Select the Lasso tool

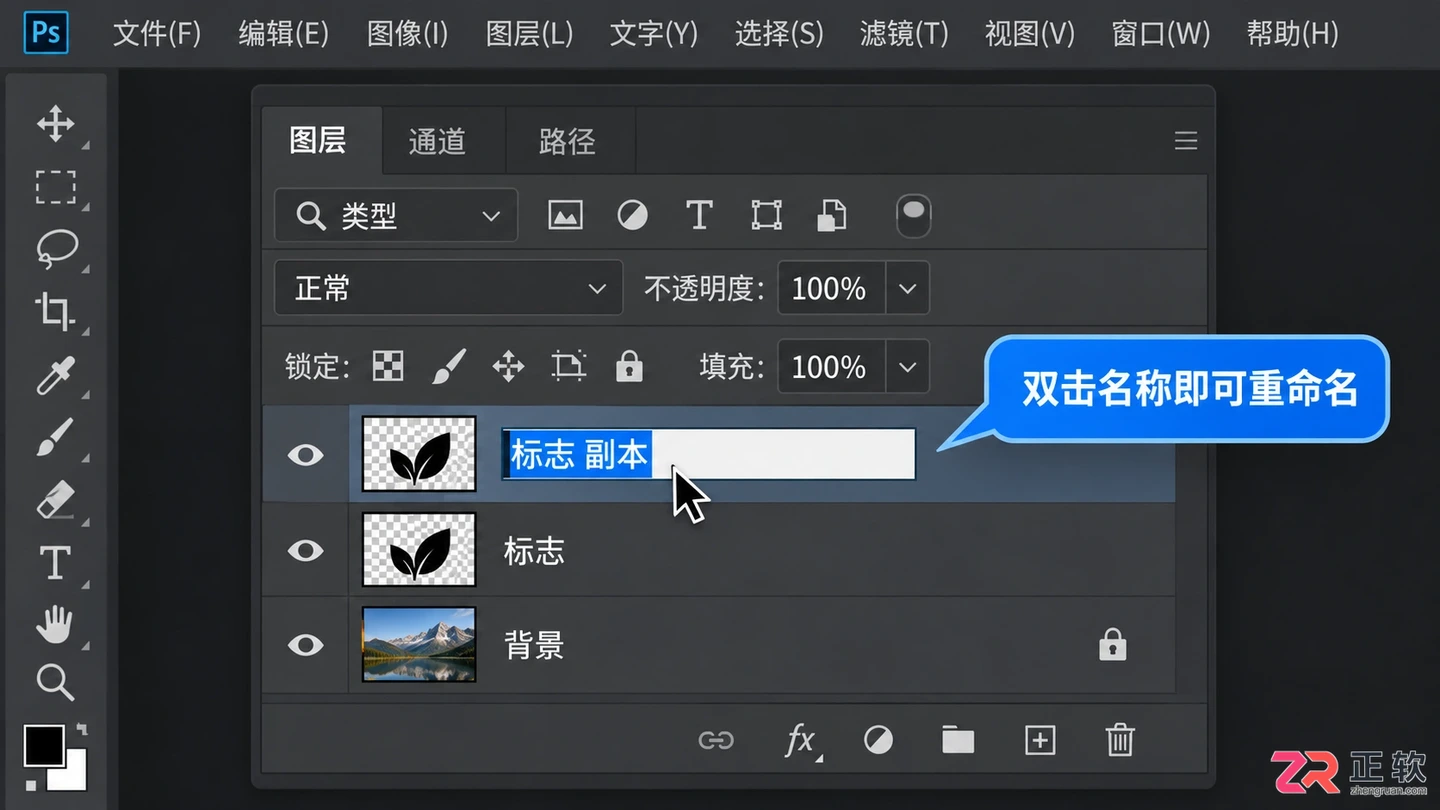57,248
